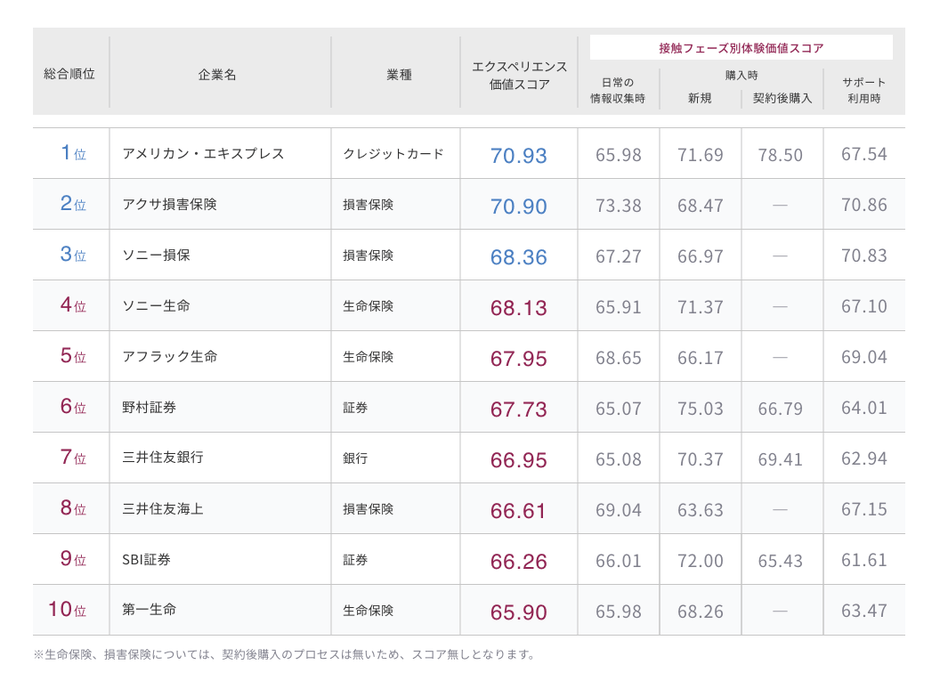Click the アクサ損害保険 company name

tap(169, 204)
